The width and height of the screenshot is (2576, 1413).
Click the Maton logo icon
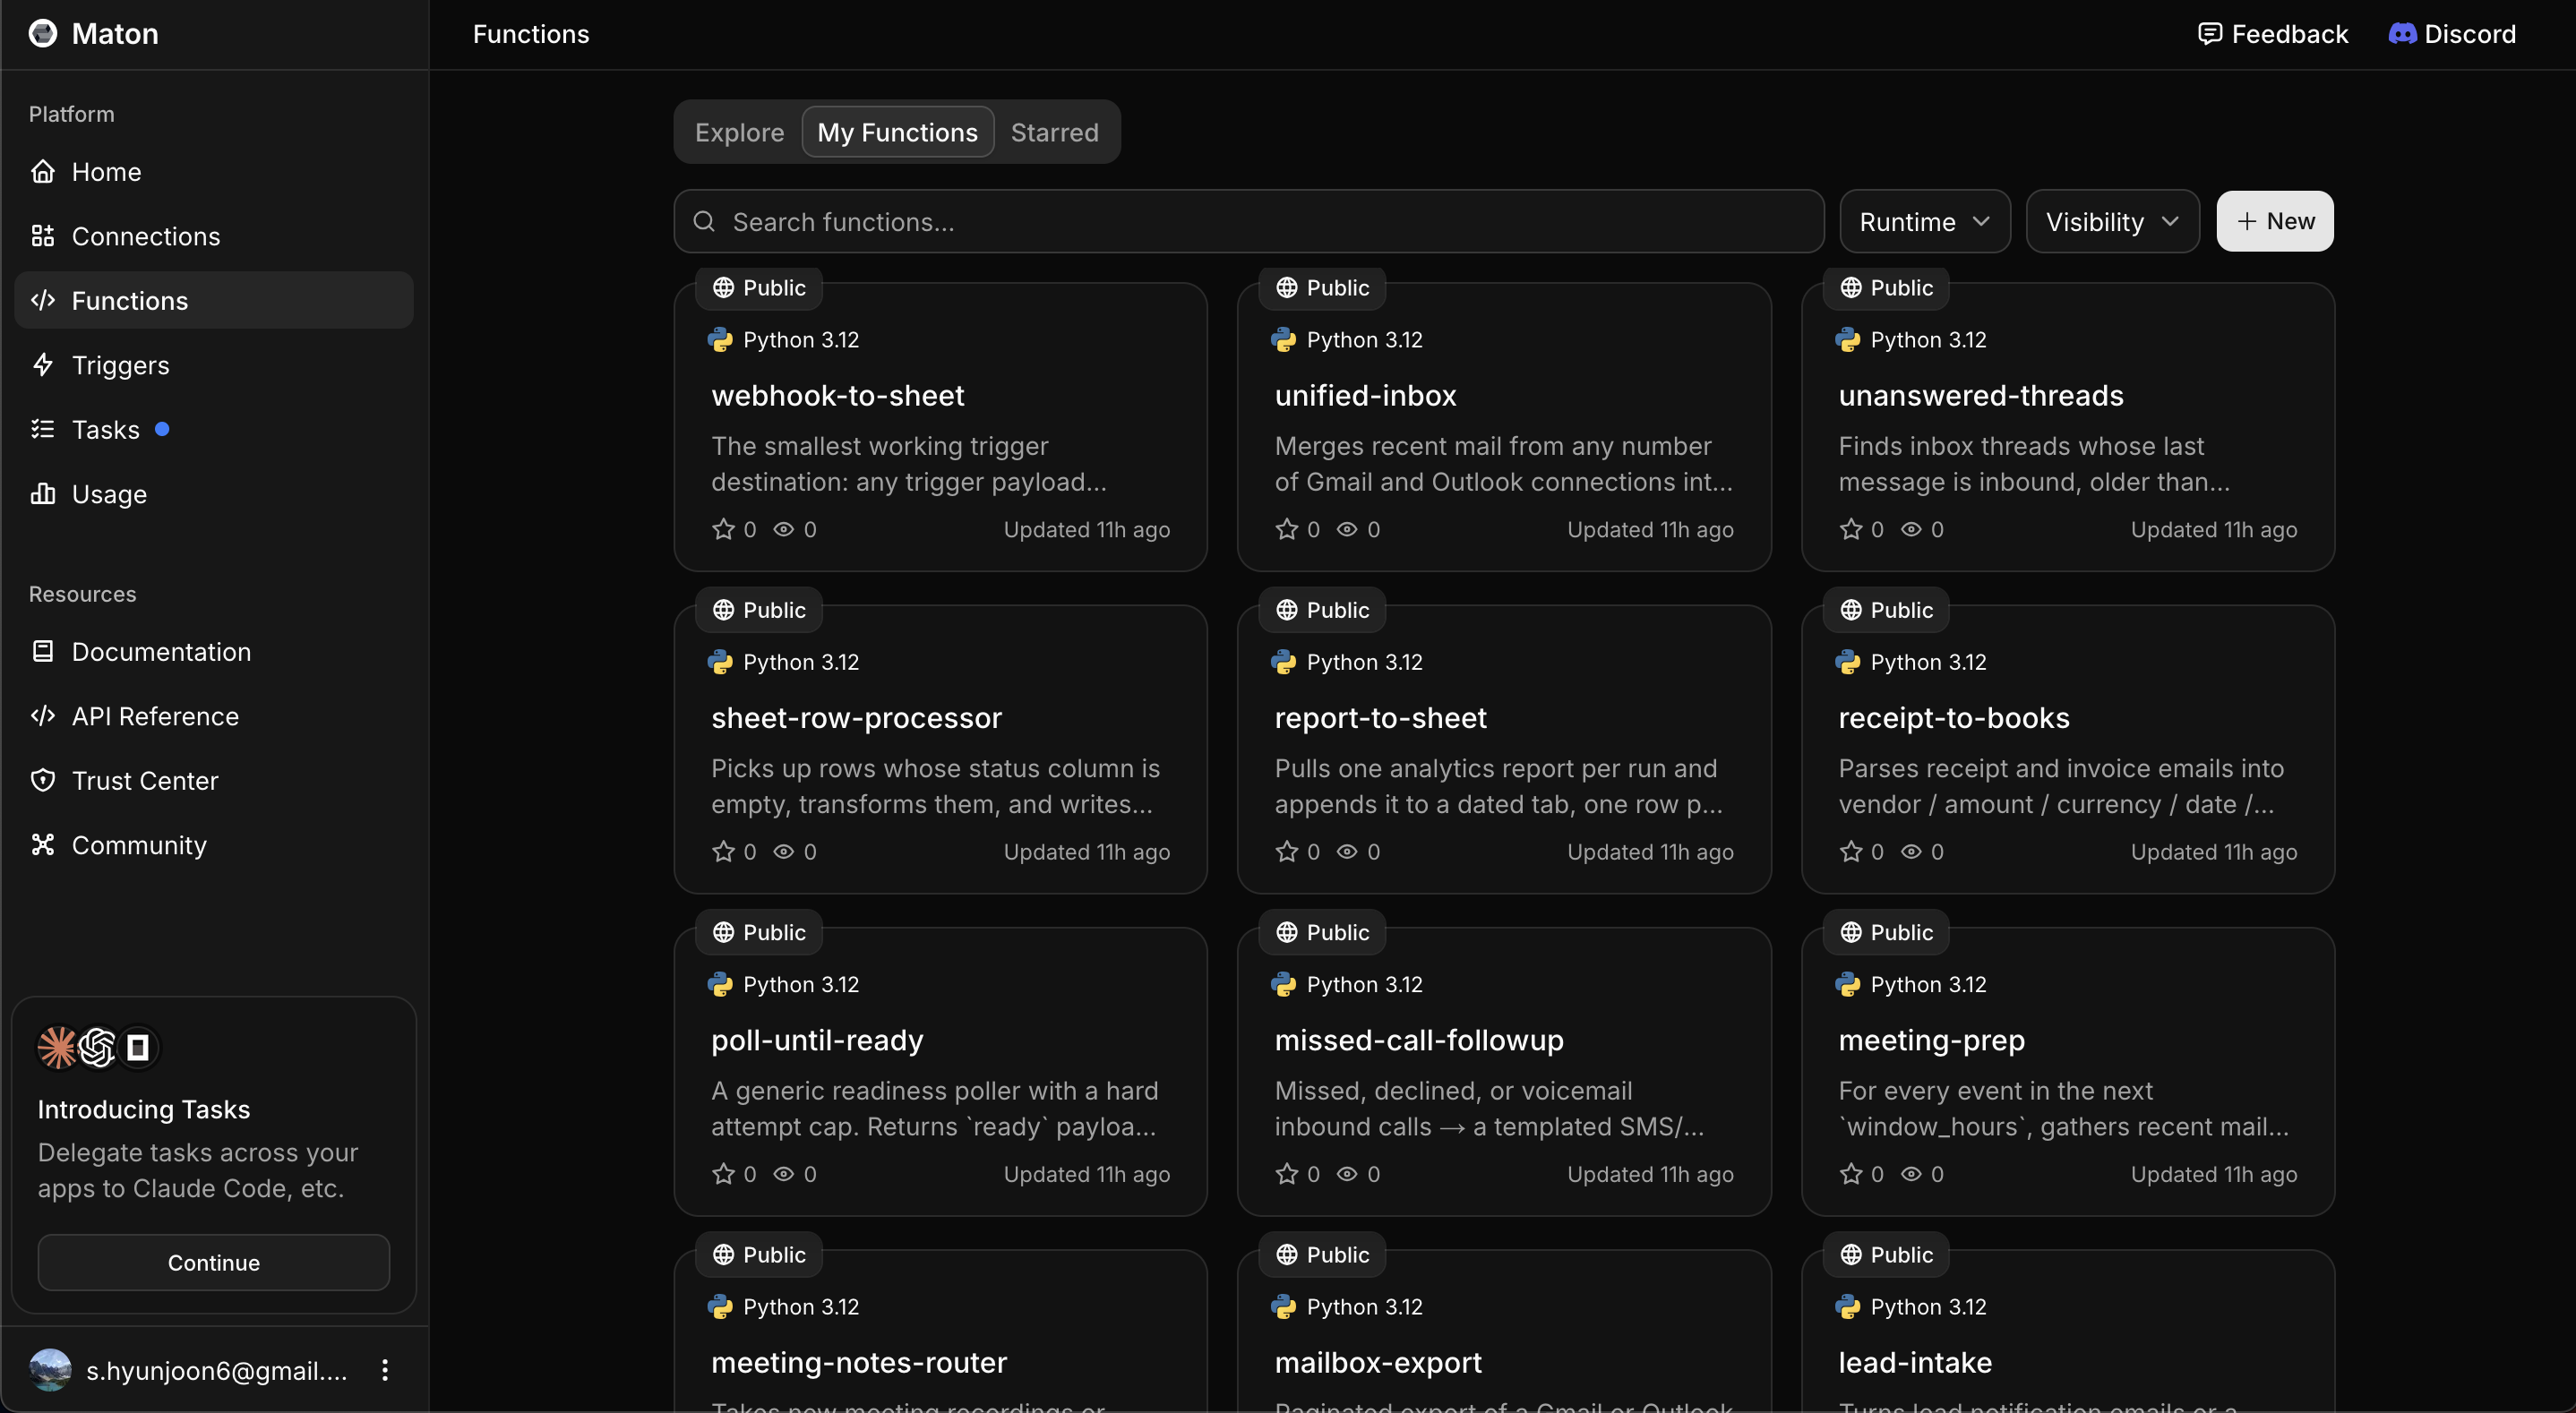[43, 34]
